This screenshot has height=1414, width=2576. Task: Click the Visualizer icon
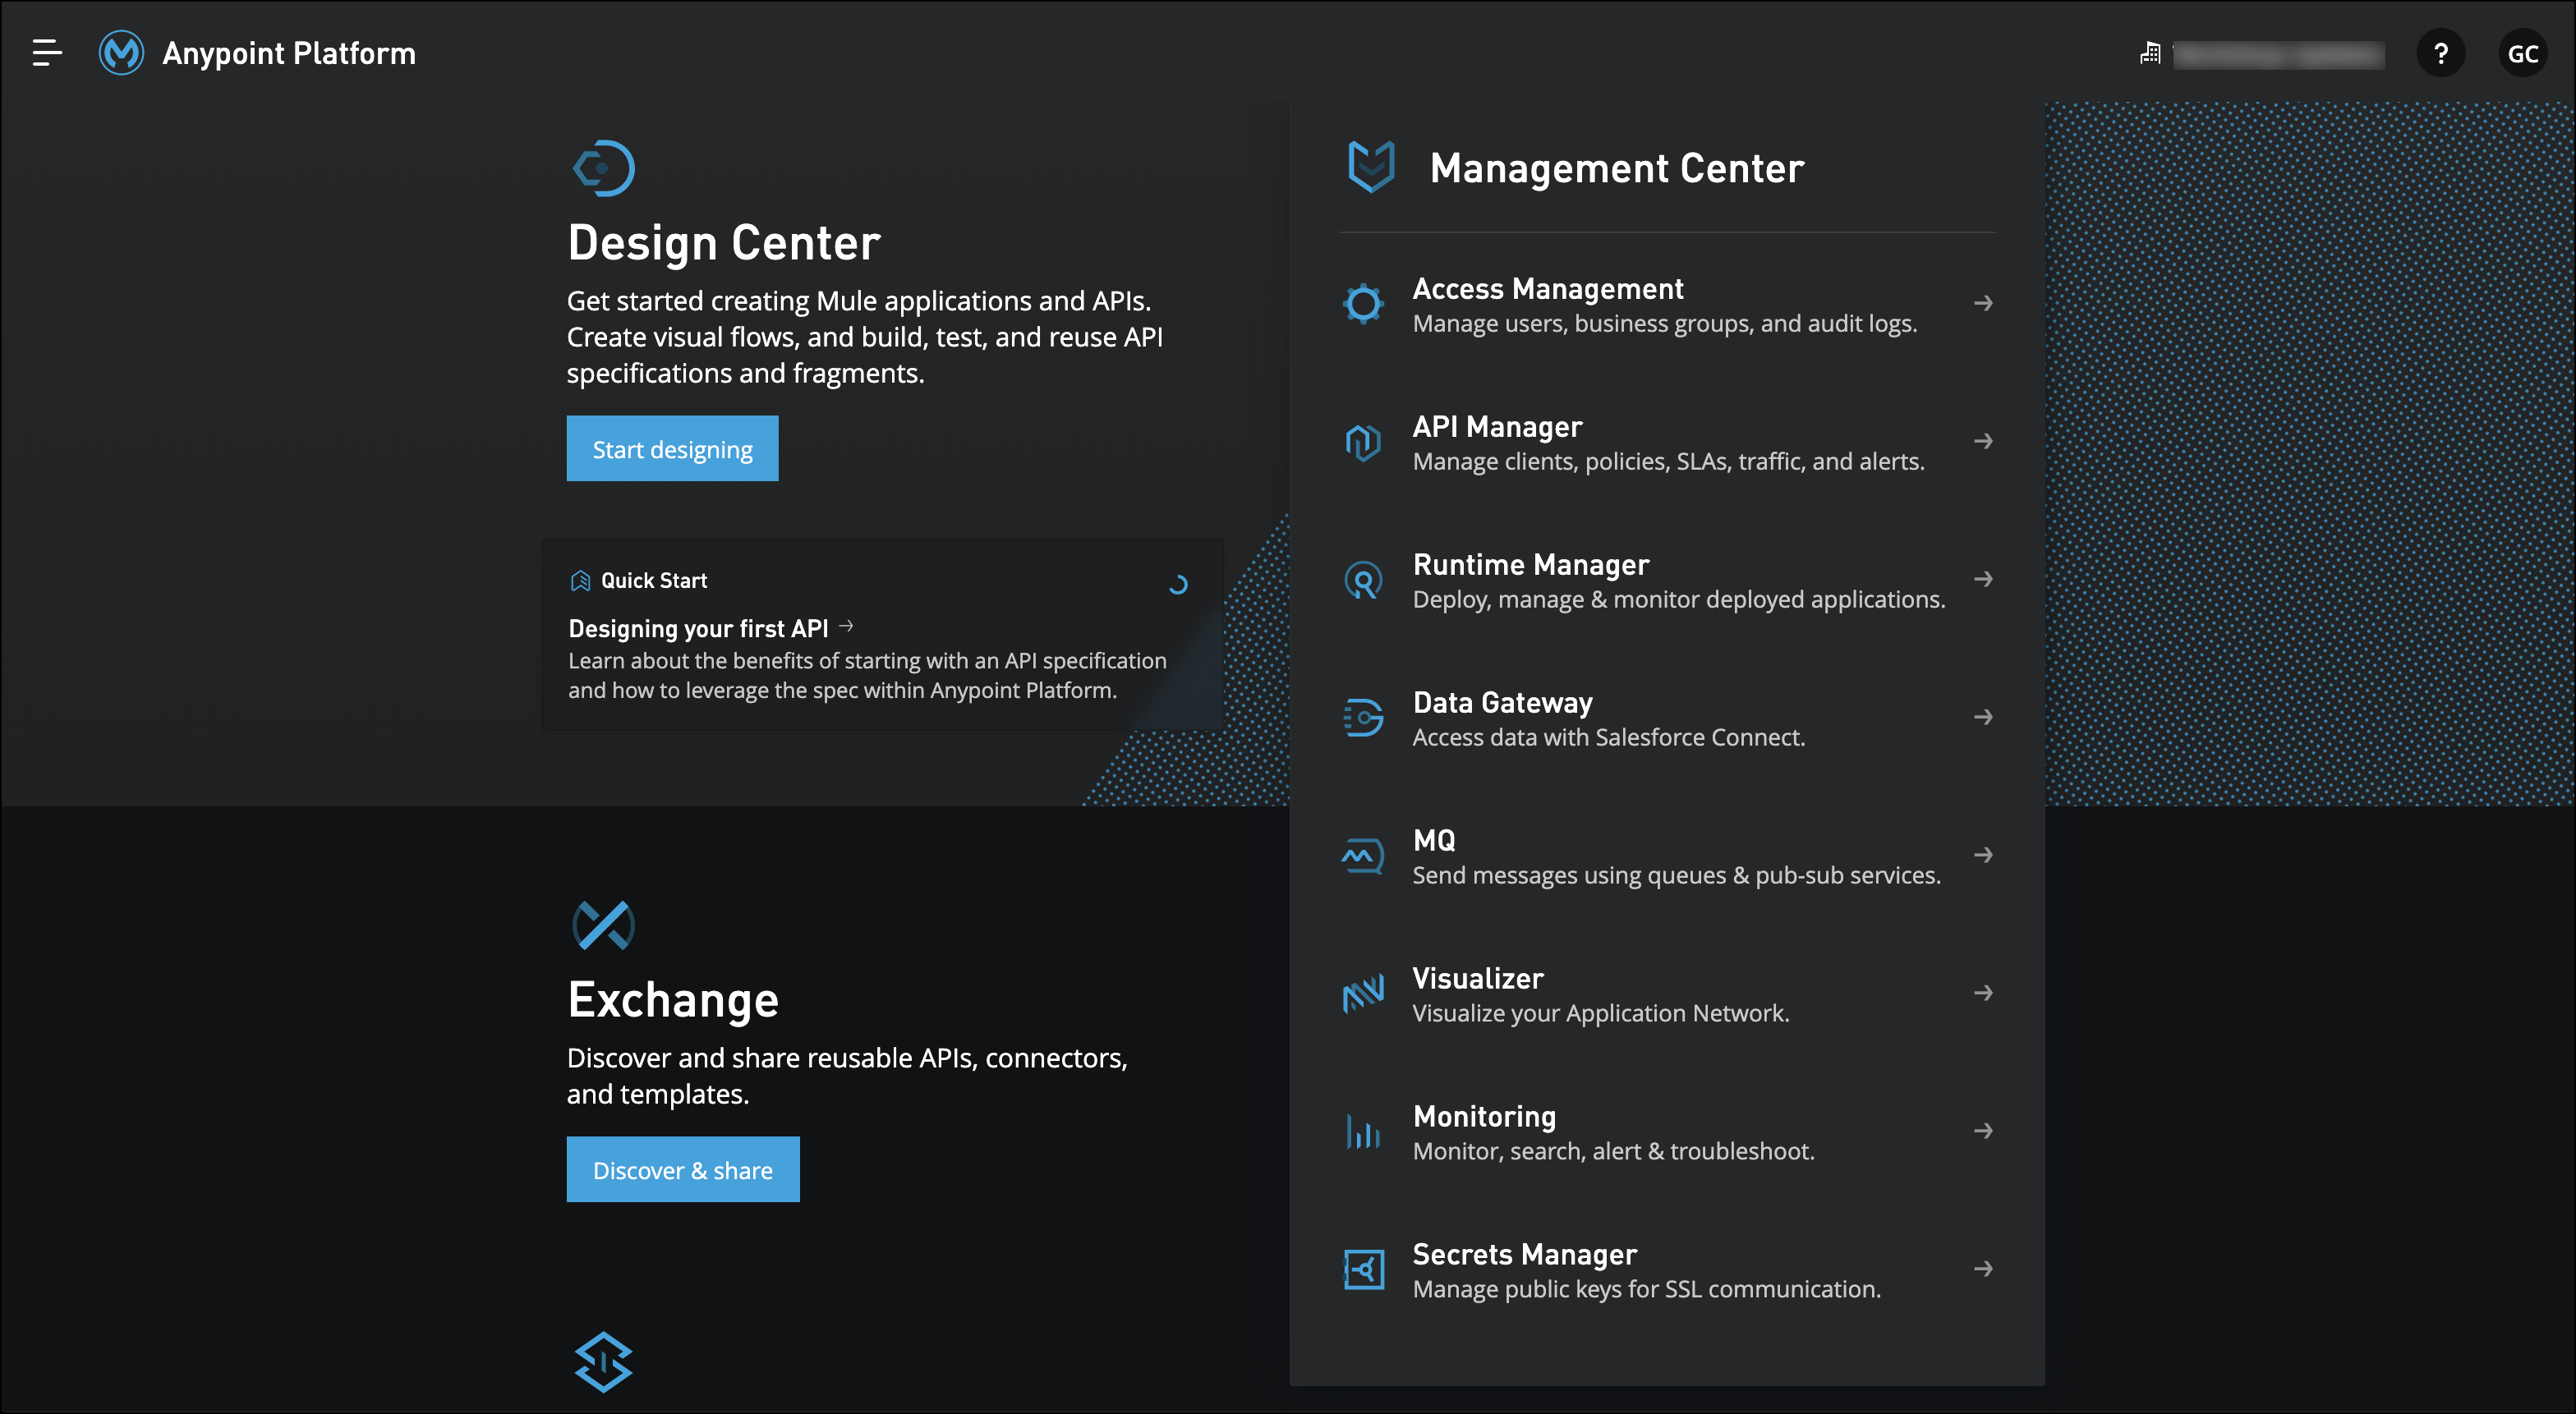click(x=1363, y=994)
